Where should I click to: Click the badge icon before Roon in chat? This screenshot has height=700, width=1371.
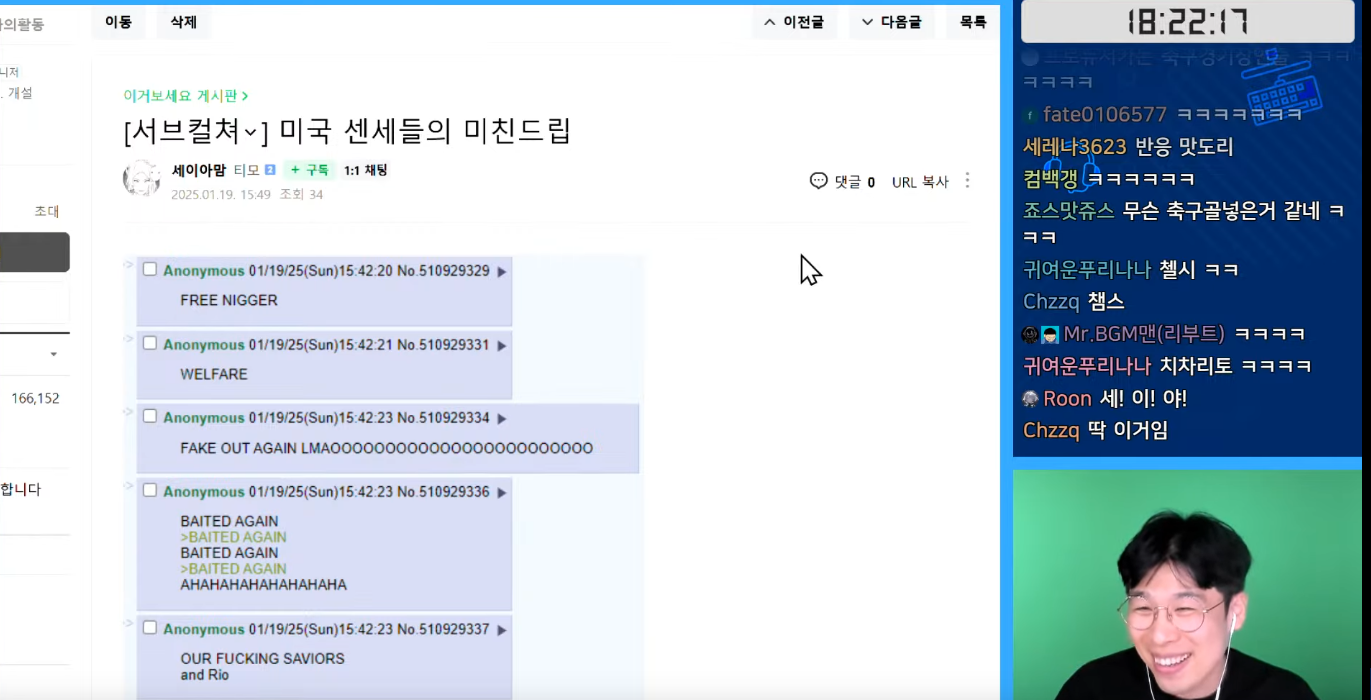click(1031, 399)
